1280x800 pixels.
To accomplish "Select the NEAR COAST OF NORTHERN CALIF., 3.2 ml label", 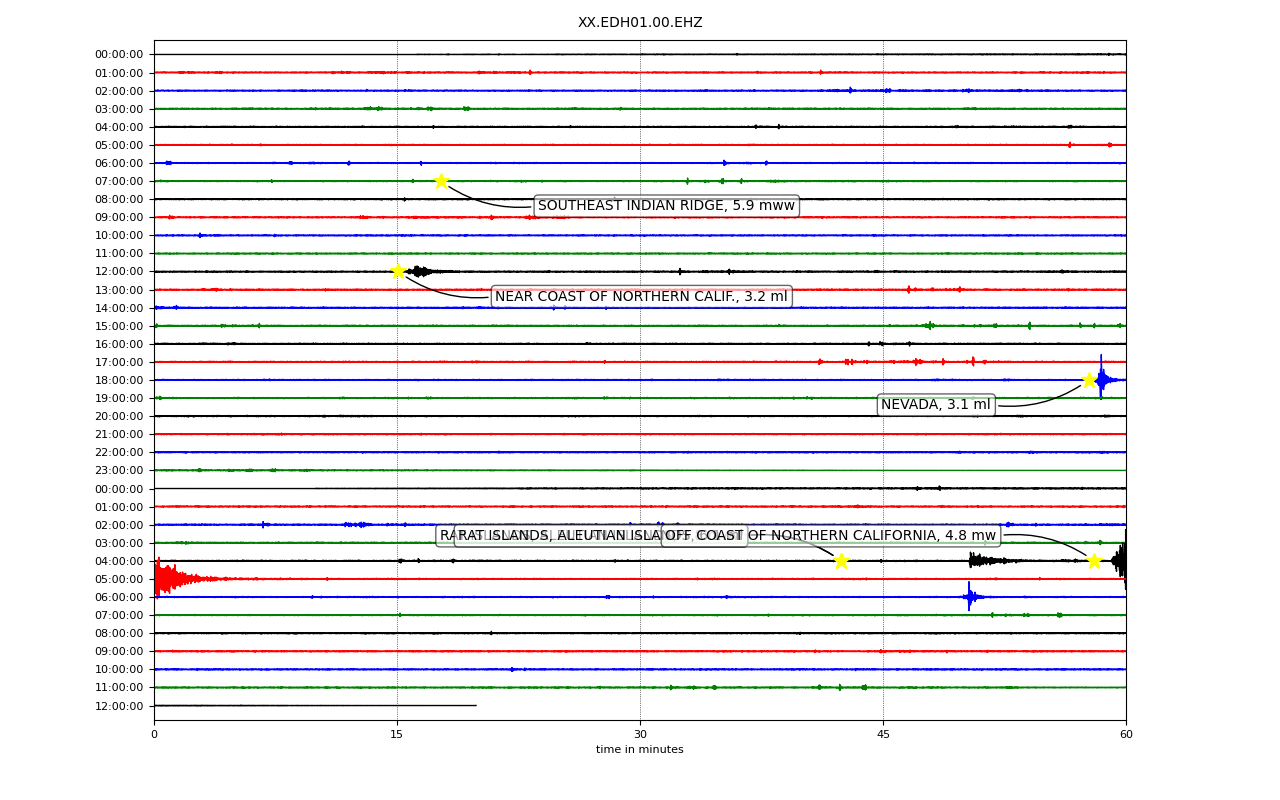I will [641, 296].
